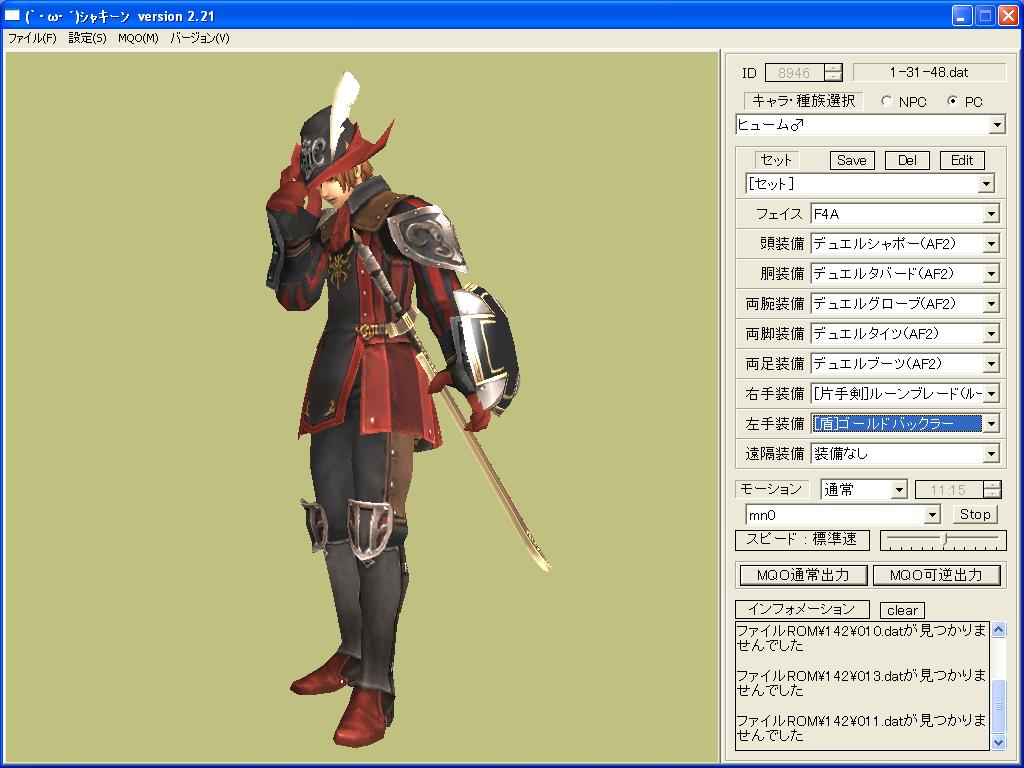Click the Save set button

[x=852, y=160]
